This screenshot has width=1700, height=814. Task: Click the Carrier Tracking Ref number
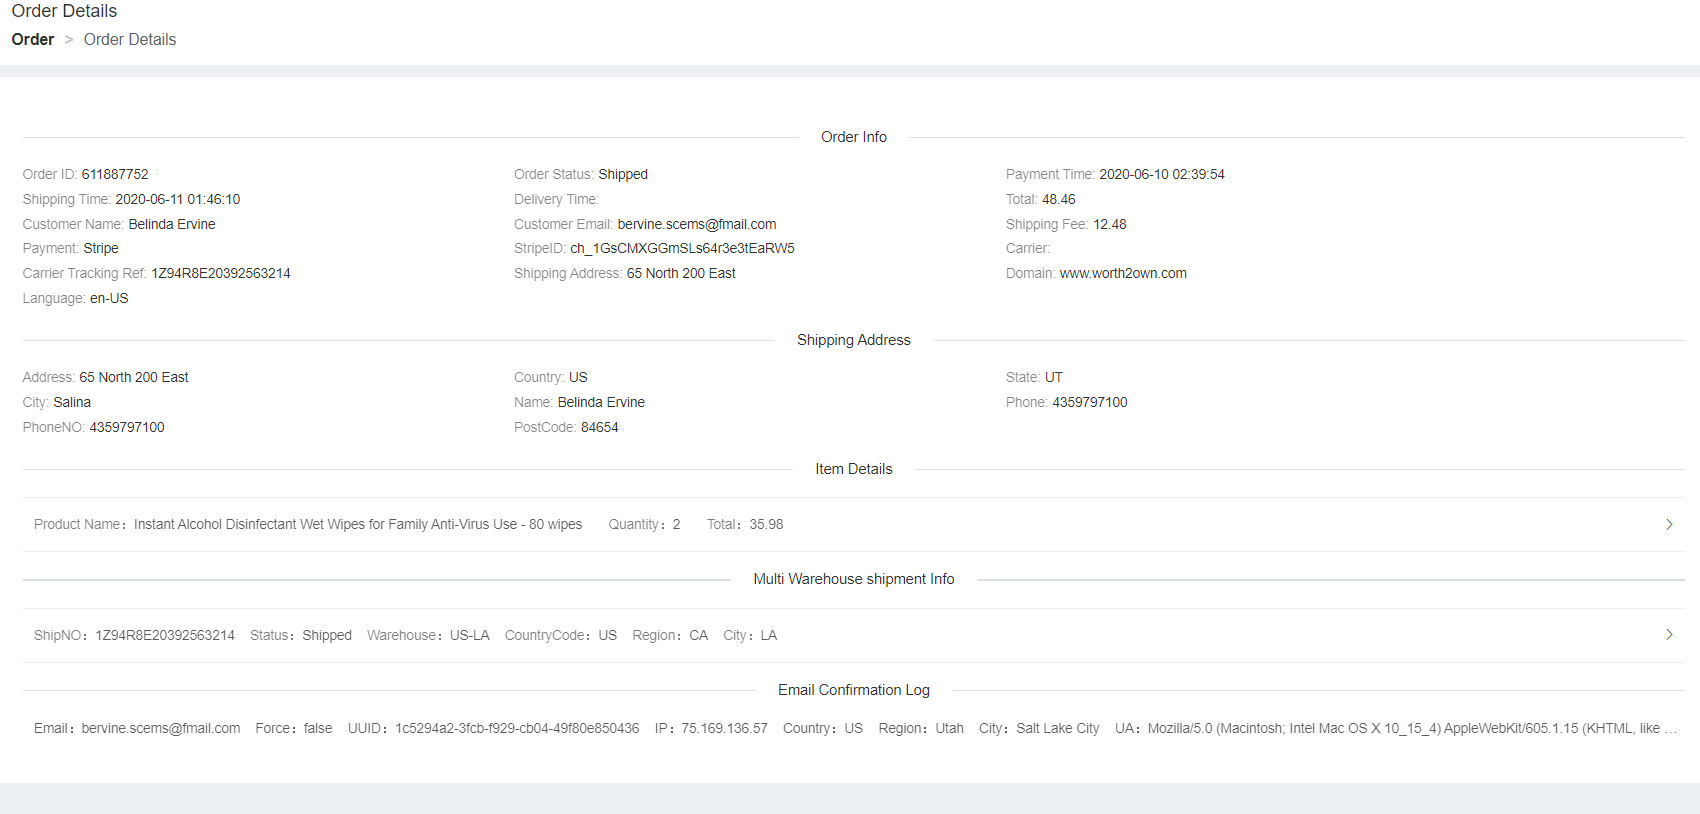tap(220, 273)
